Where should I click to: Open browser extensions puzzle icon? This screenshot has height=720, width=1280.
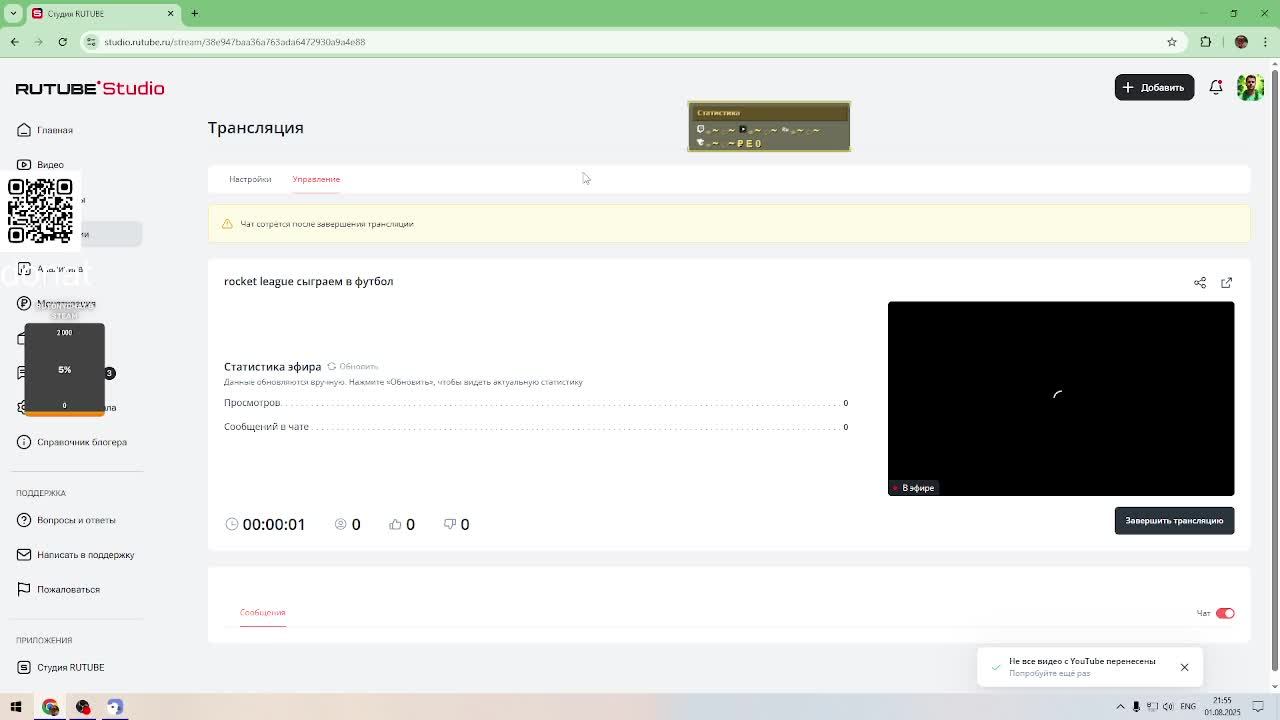1206,42
